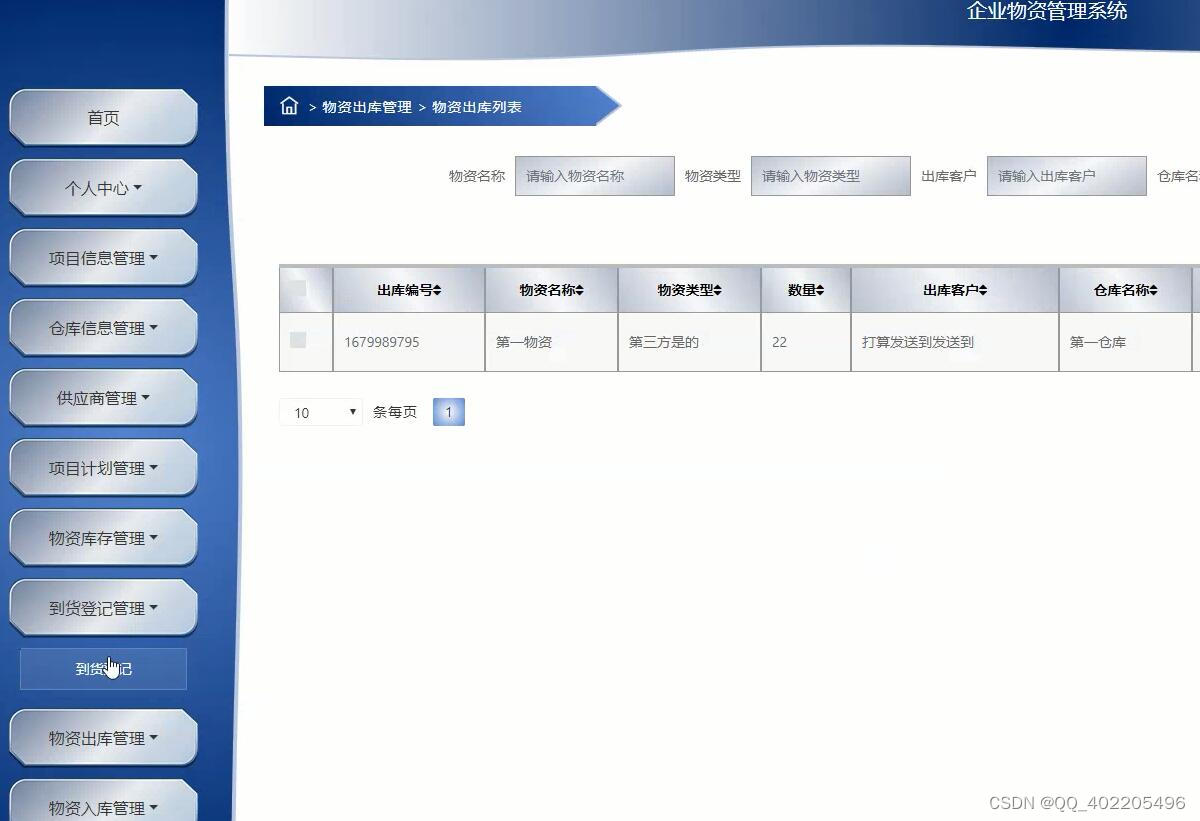Screen dimensions: 1200x821
Task: Expand the 个人中心 dropdown menu
Action: pos(103,187)
